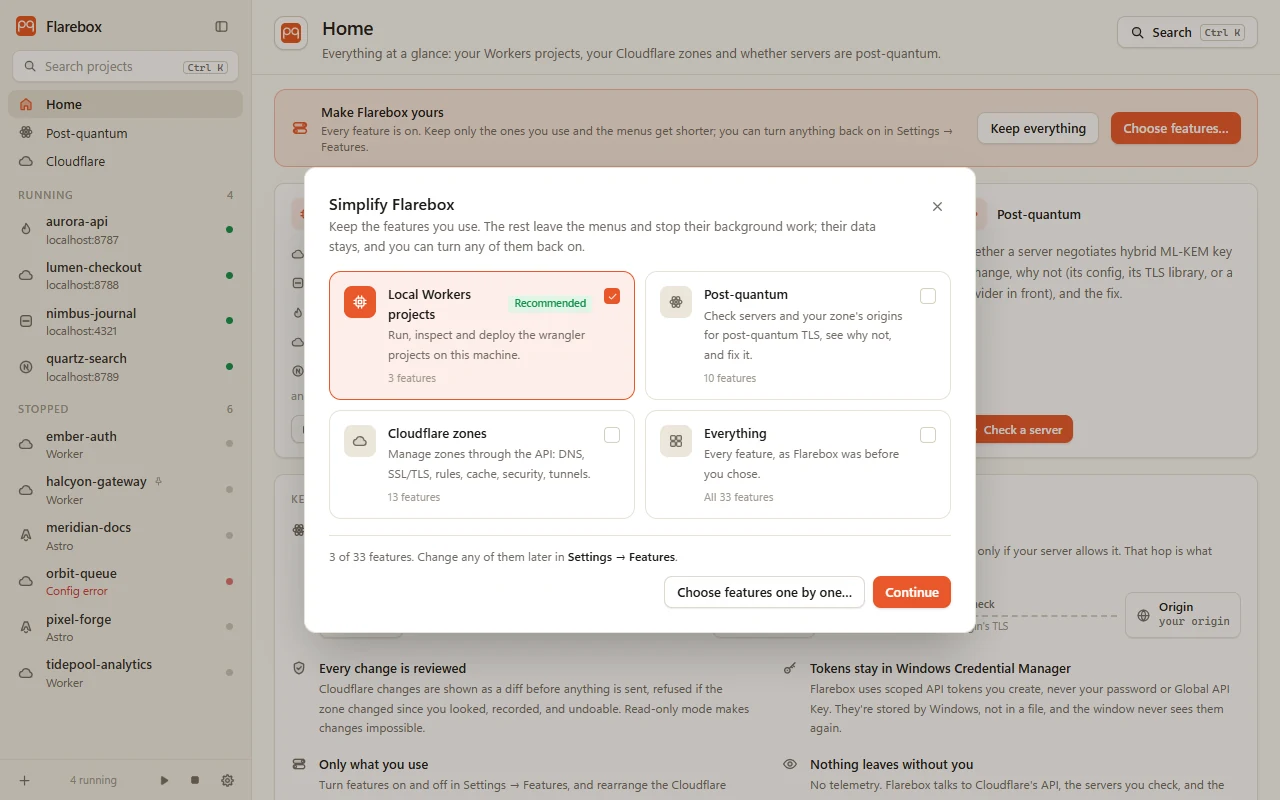Click the Flarebox logo icon in sidebar
The image size is (1280, 800).
click(26, 27)
